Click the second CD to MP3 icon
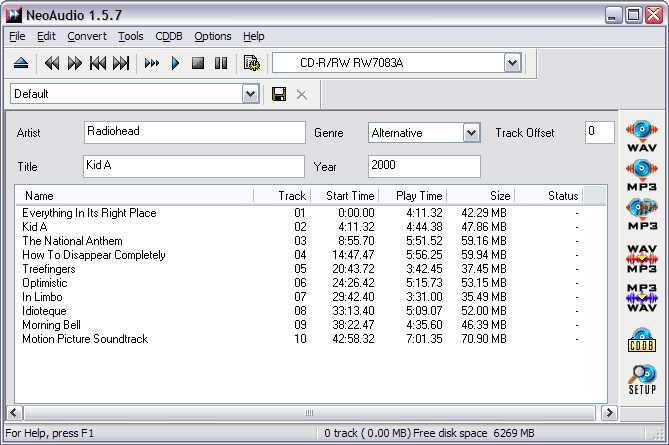The width and height of the screenshot is (669, 445). tap(642, 214)
